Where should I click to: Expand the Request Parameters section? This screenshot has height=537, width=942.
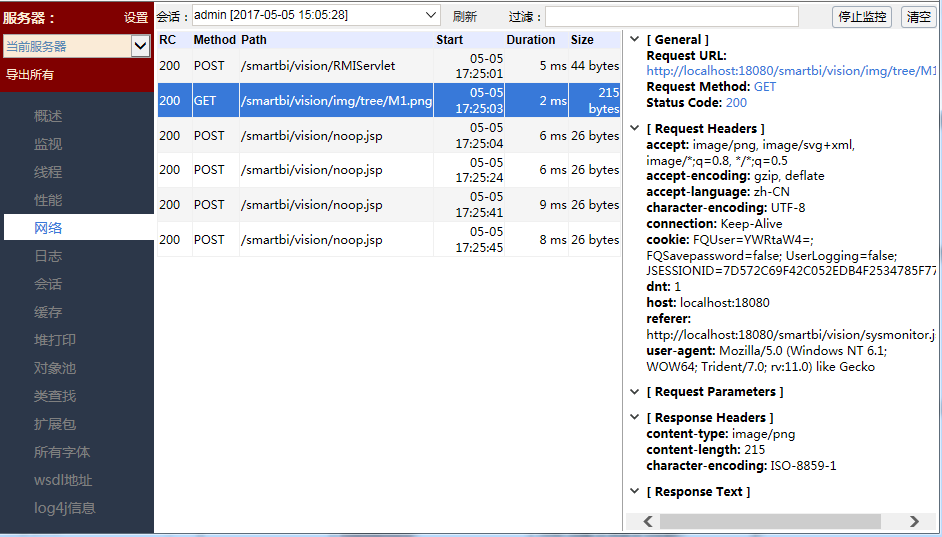tap(634, 392)
